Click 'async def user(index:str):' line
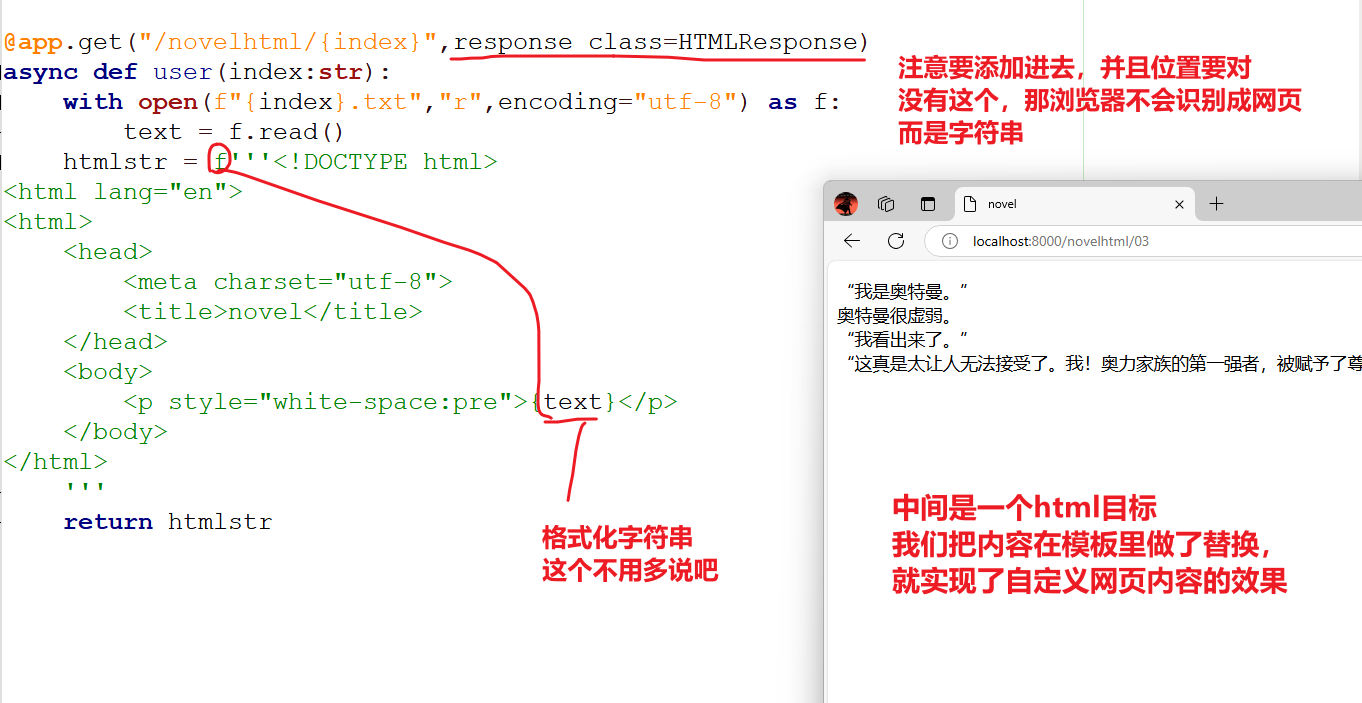 198,72
